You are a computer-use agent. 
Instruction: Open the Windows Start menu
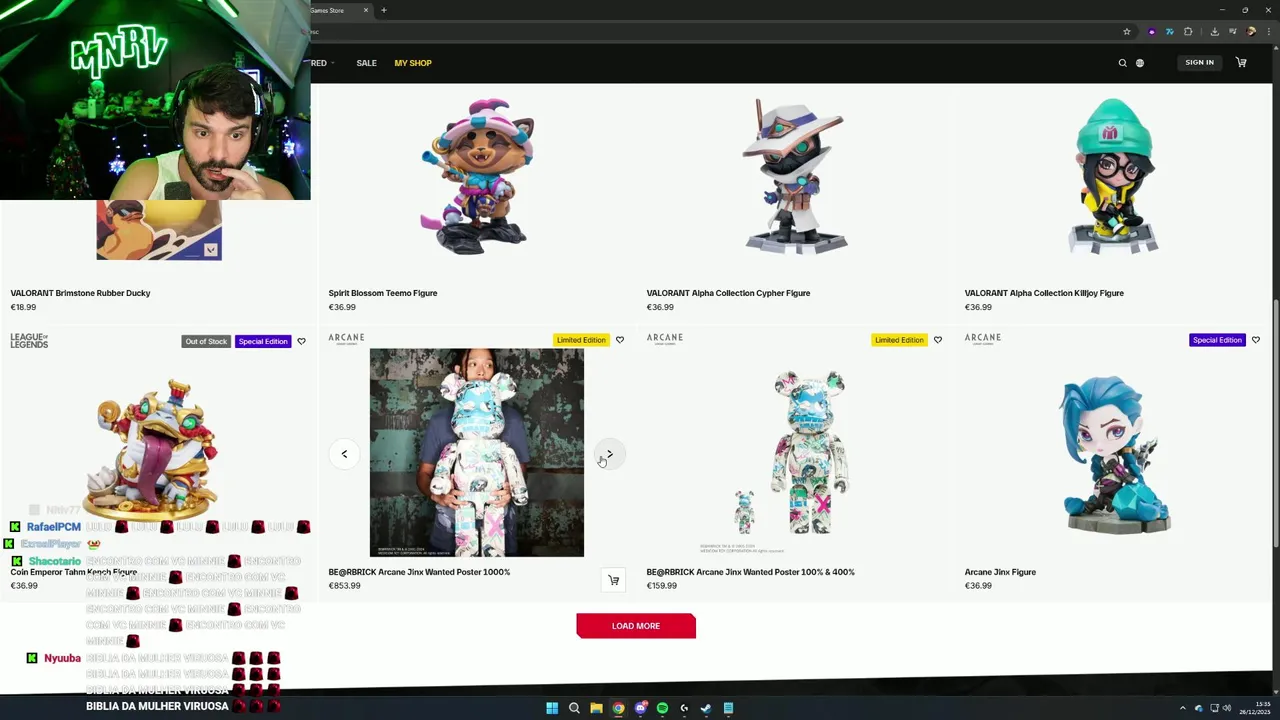coord(552,708)
